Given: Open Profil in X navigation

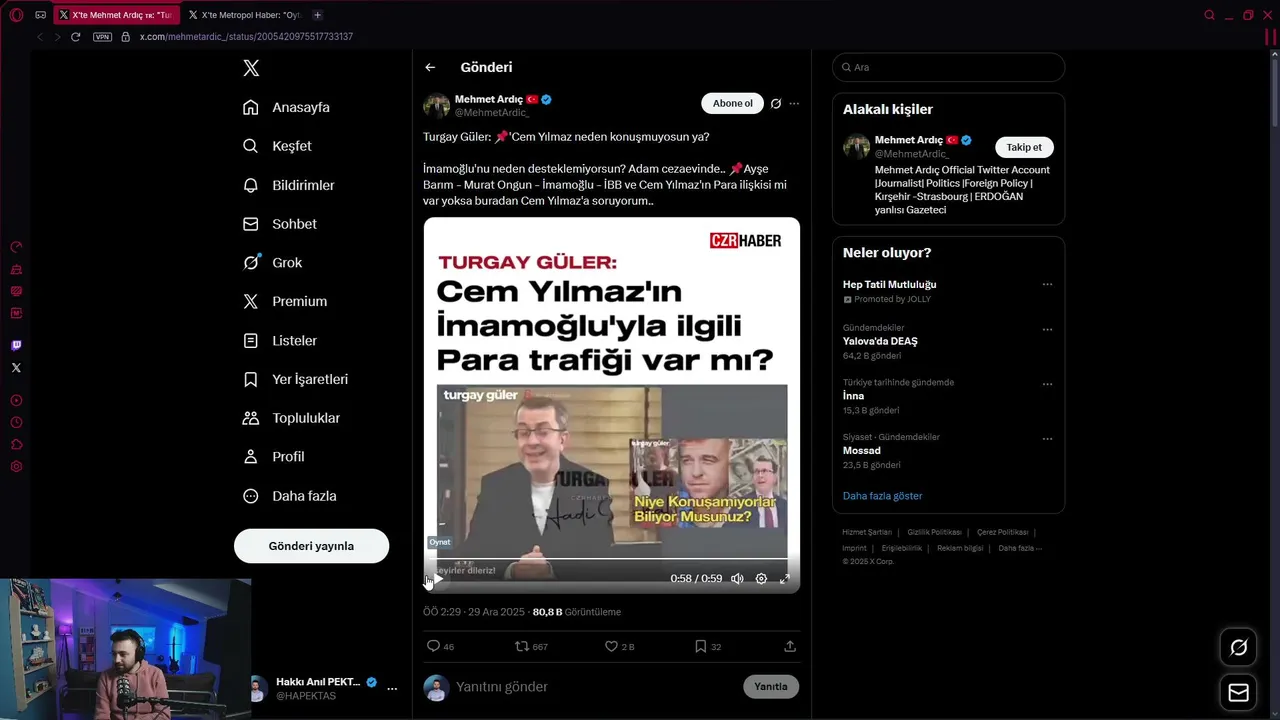Looking at the screenshot, I should (x=274, y=456).
